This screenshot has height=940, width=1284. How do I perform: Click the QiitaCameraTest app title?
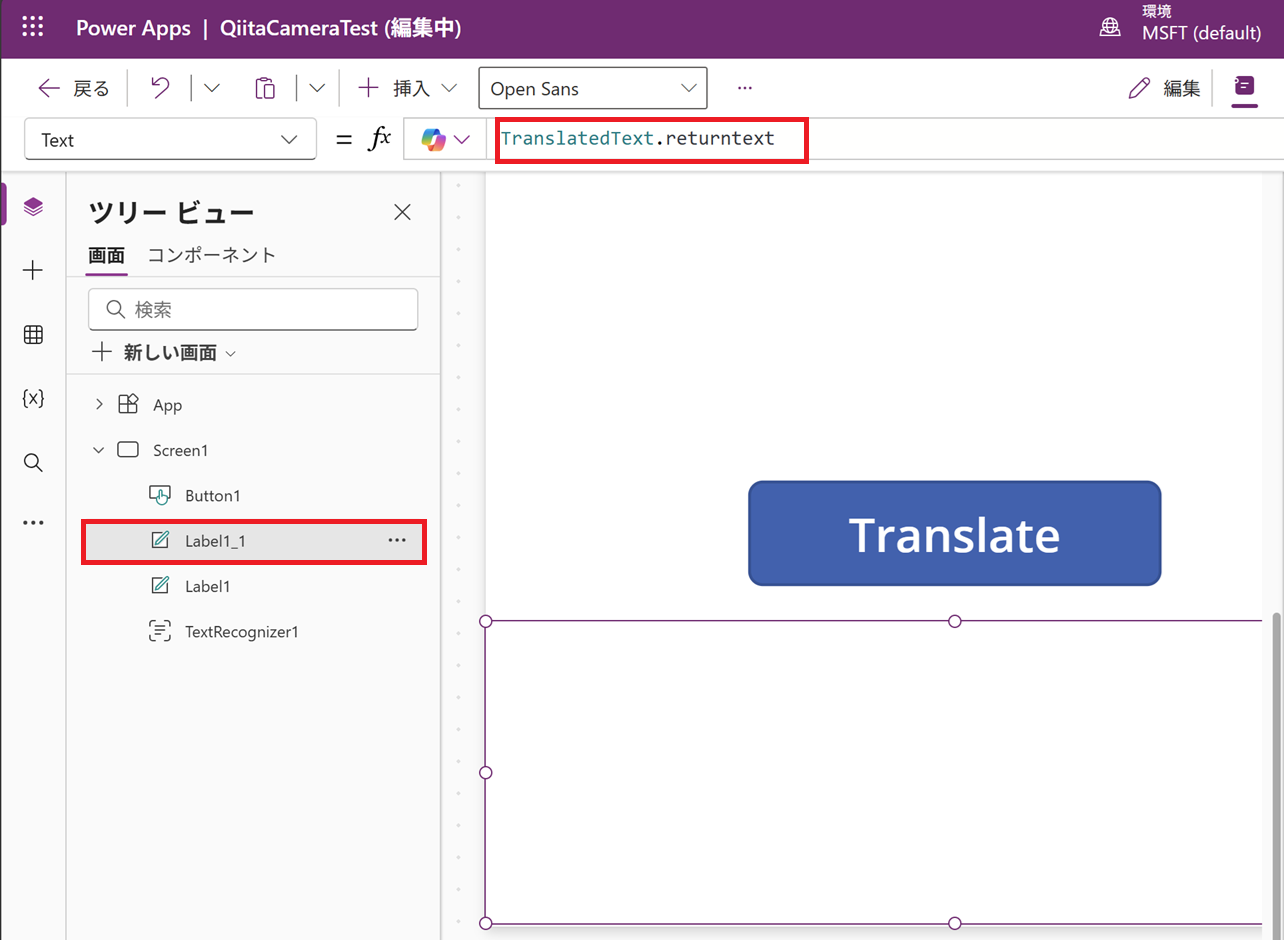340,28
